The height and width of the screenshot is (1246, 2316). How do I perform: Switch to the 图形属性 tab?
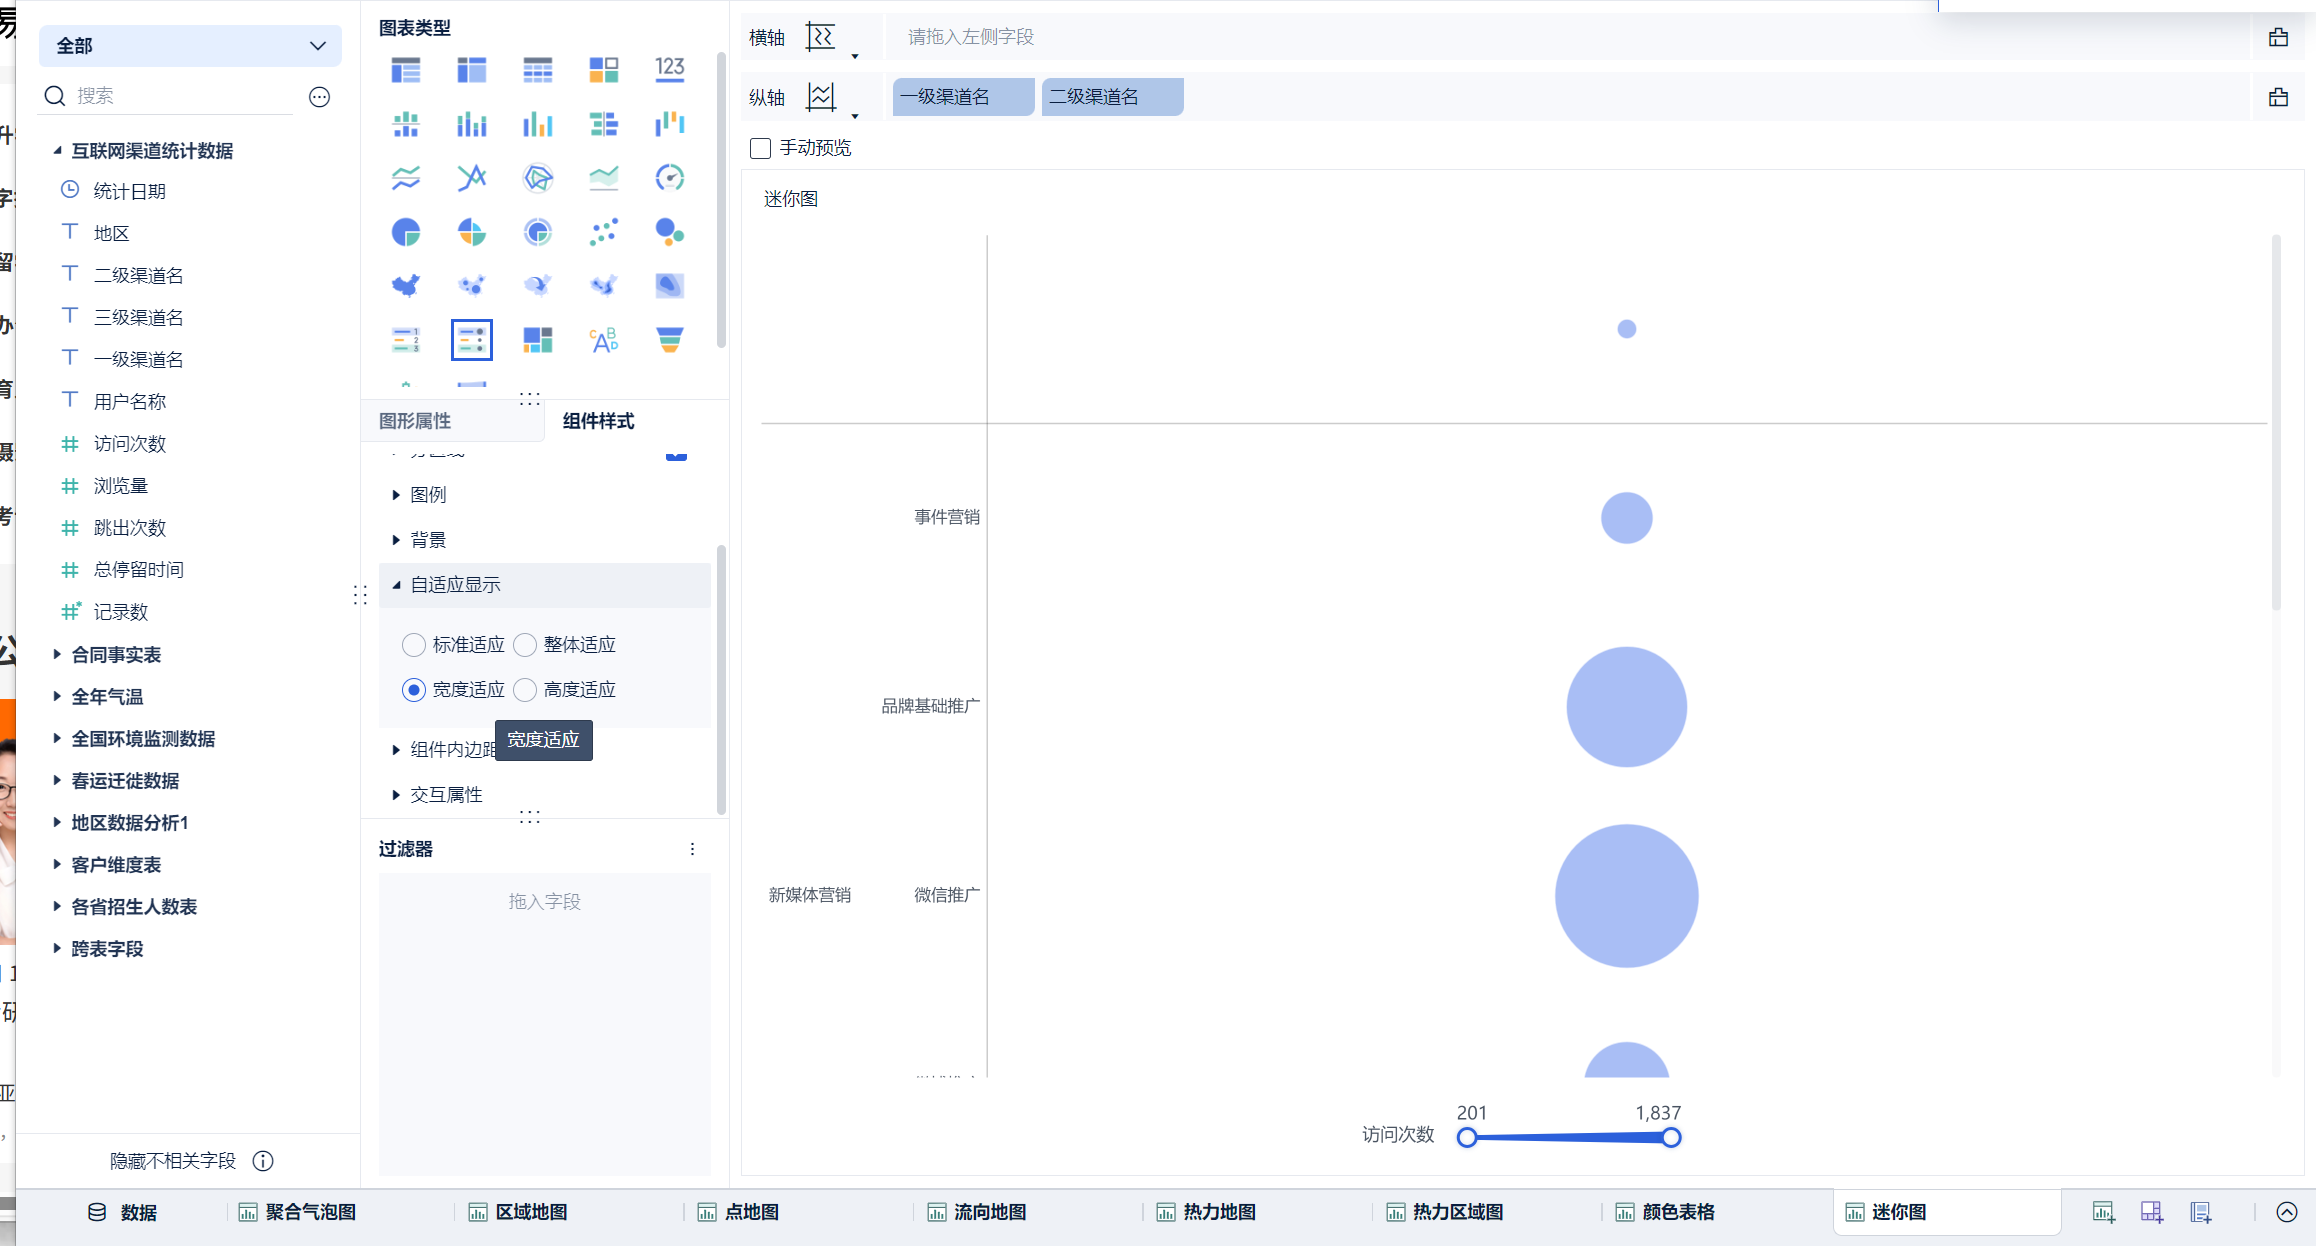pos(415,421)
